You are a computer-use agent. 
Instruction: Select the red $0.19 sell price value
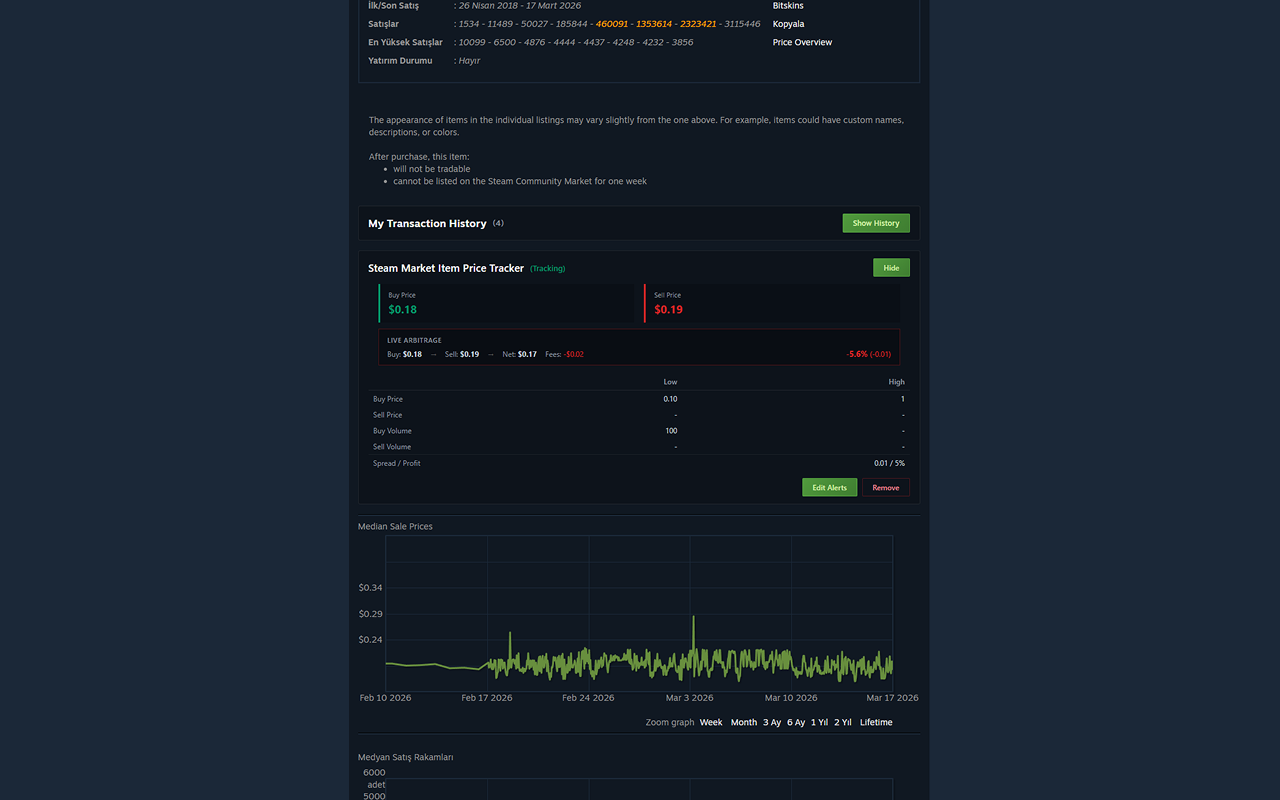[x=669, y=310]
